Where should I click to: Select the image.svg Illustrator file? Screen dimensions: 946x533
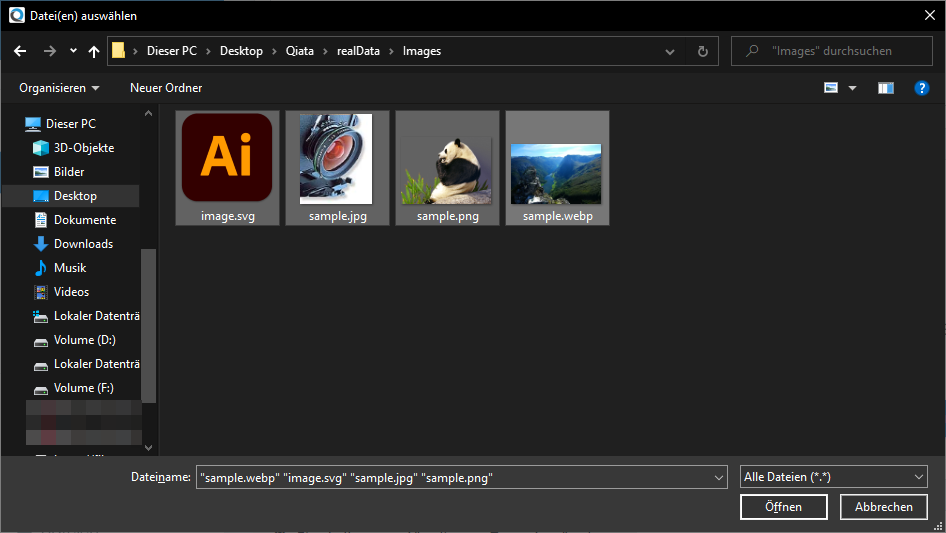(227, 167)
